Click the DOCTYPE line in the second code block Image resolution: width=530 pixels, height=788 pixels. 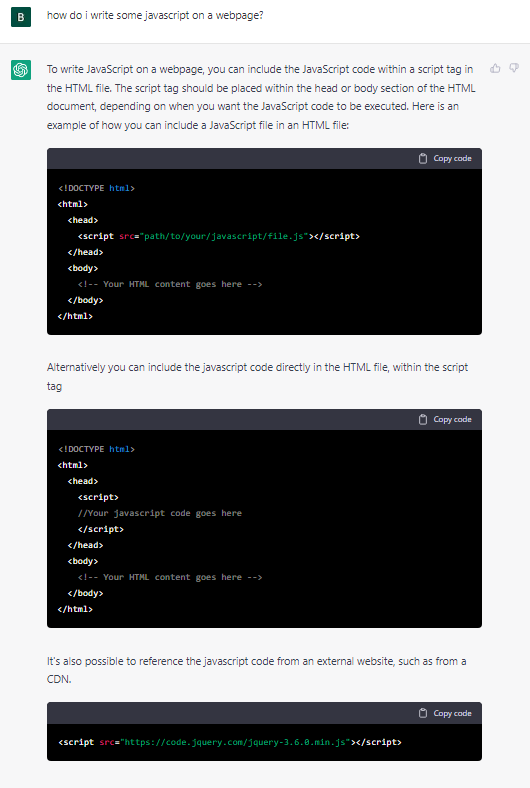point(96,449)
